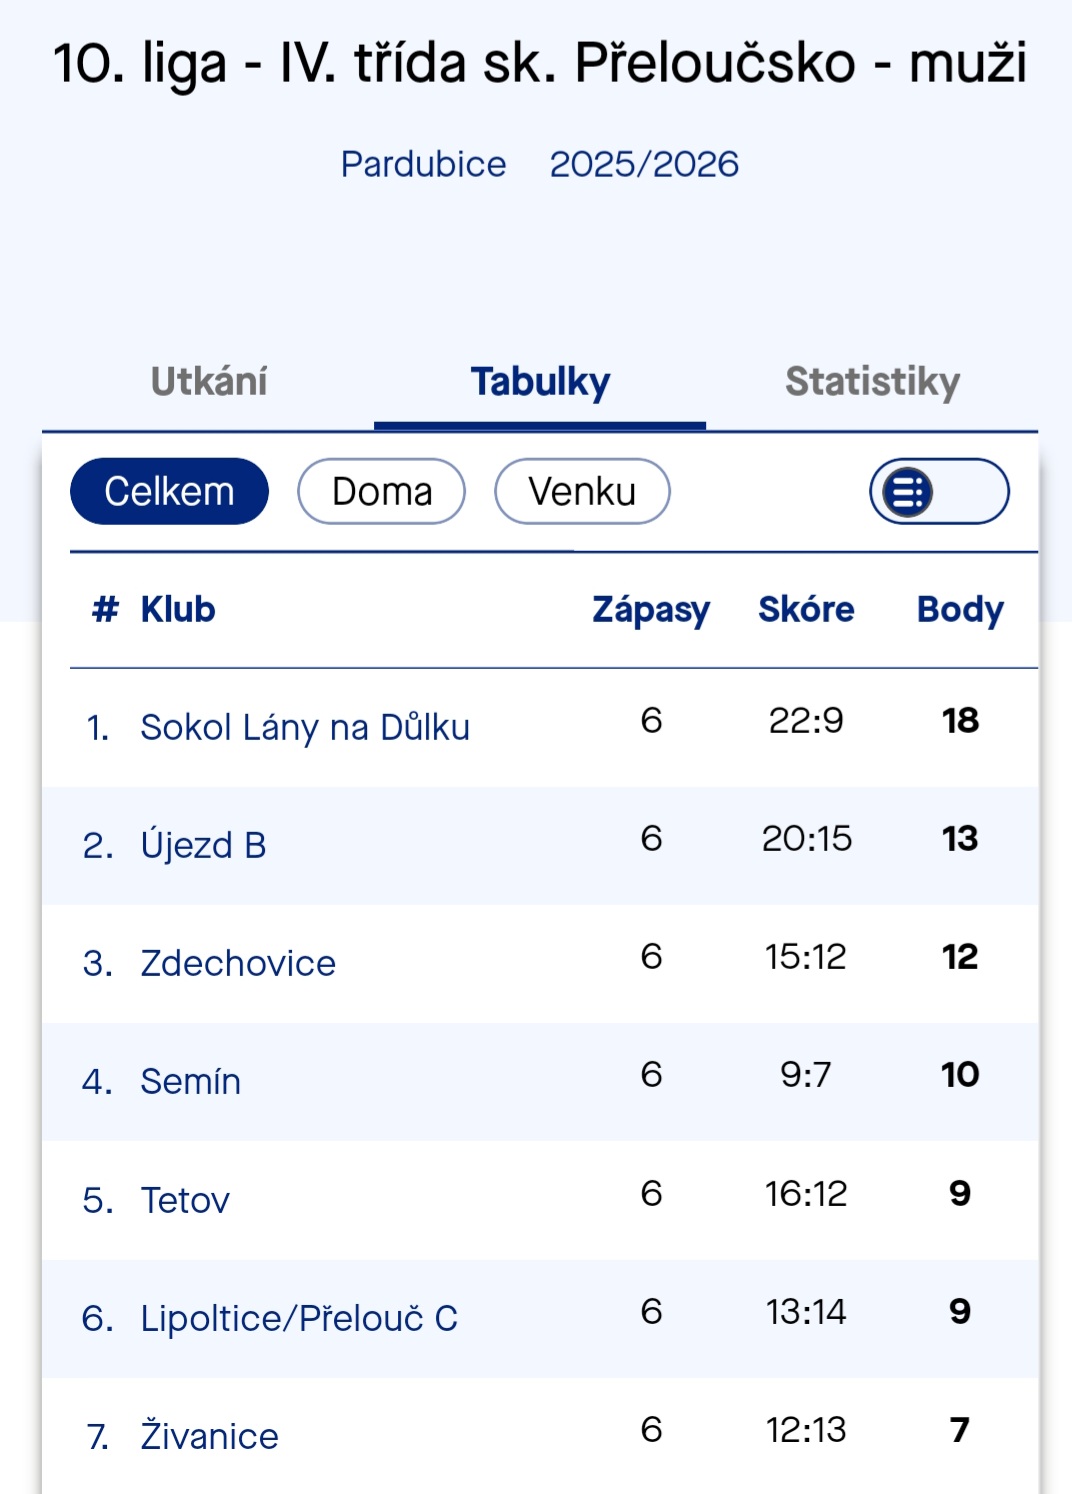Switch to the Utkání tab
Viewport: 1072px width, 1494px height.
coord(209,382)
